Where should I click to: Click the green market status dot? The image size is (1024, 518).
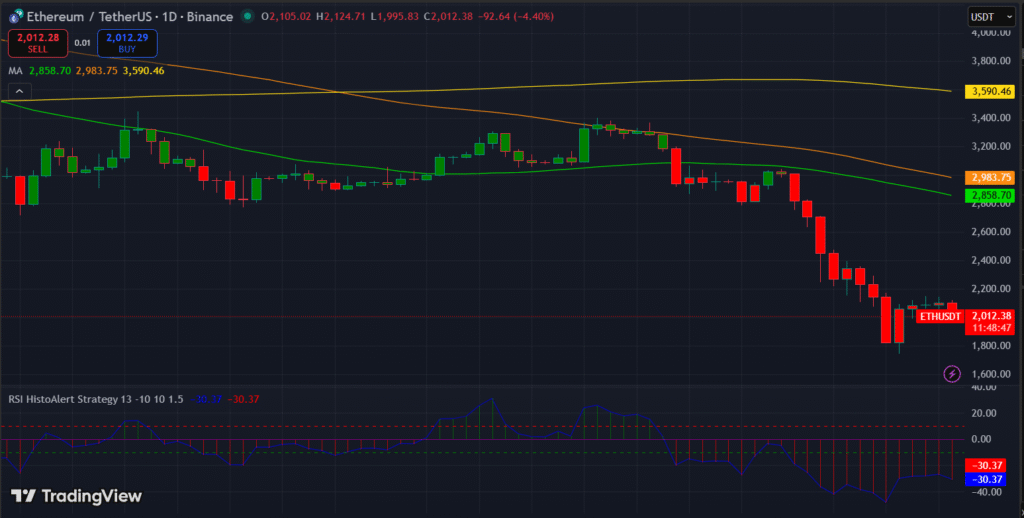(x=248, y=15)
